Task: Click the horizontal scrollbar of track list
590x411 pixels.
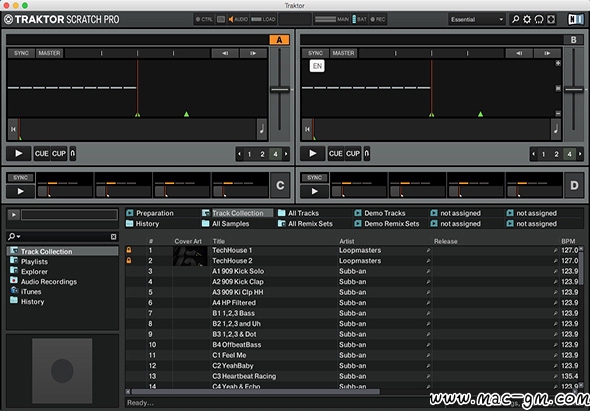Action: (x=255, y=392)
